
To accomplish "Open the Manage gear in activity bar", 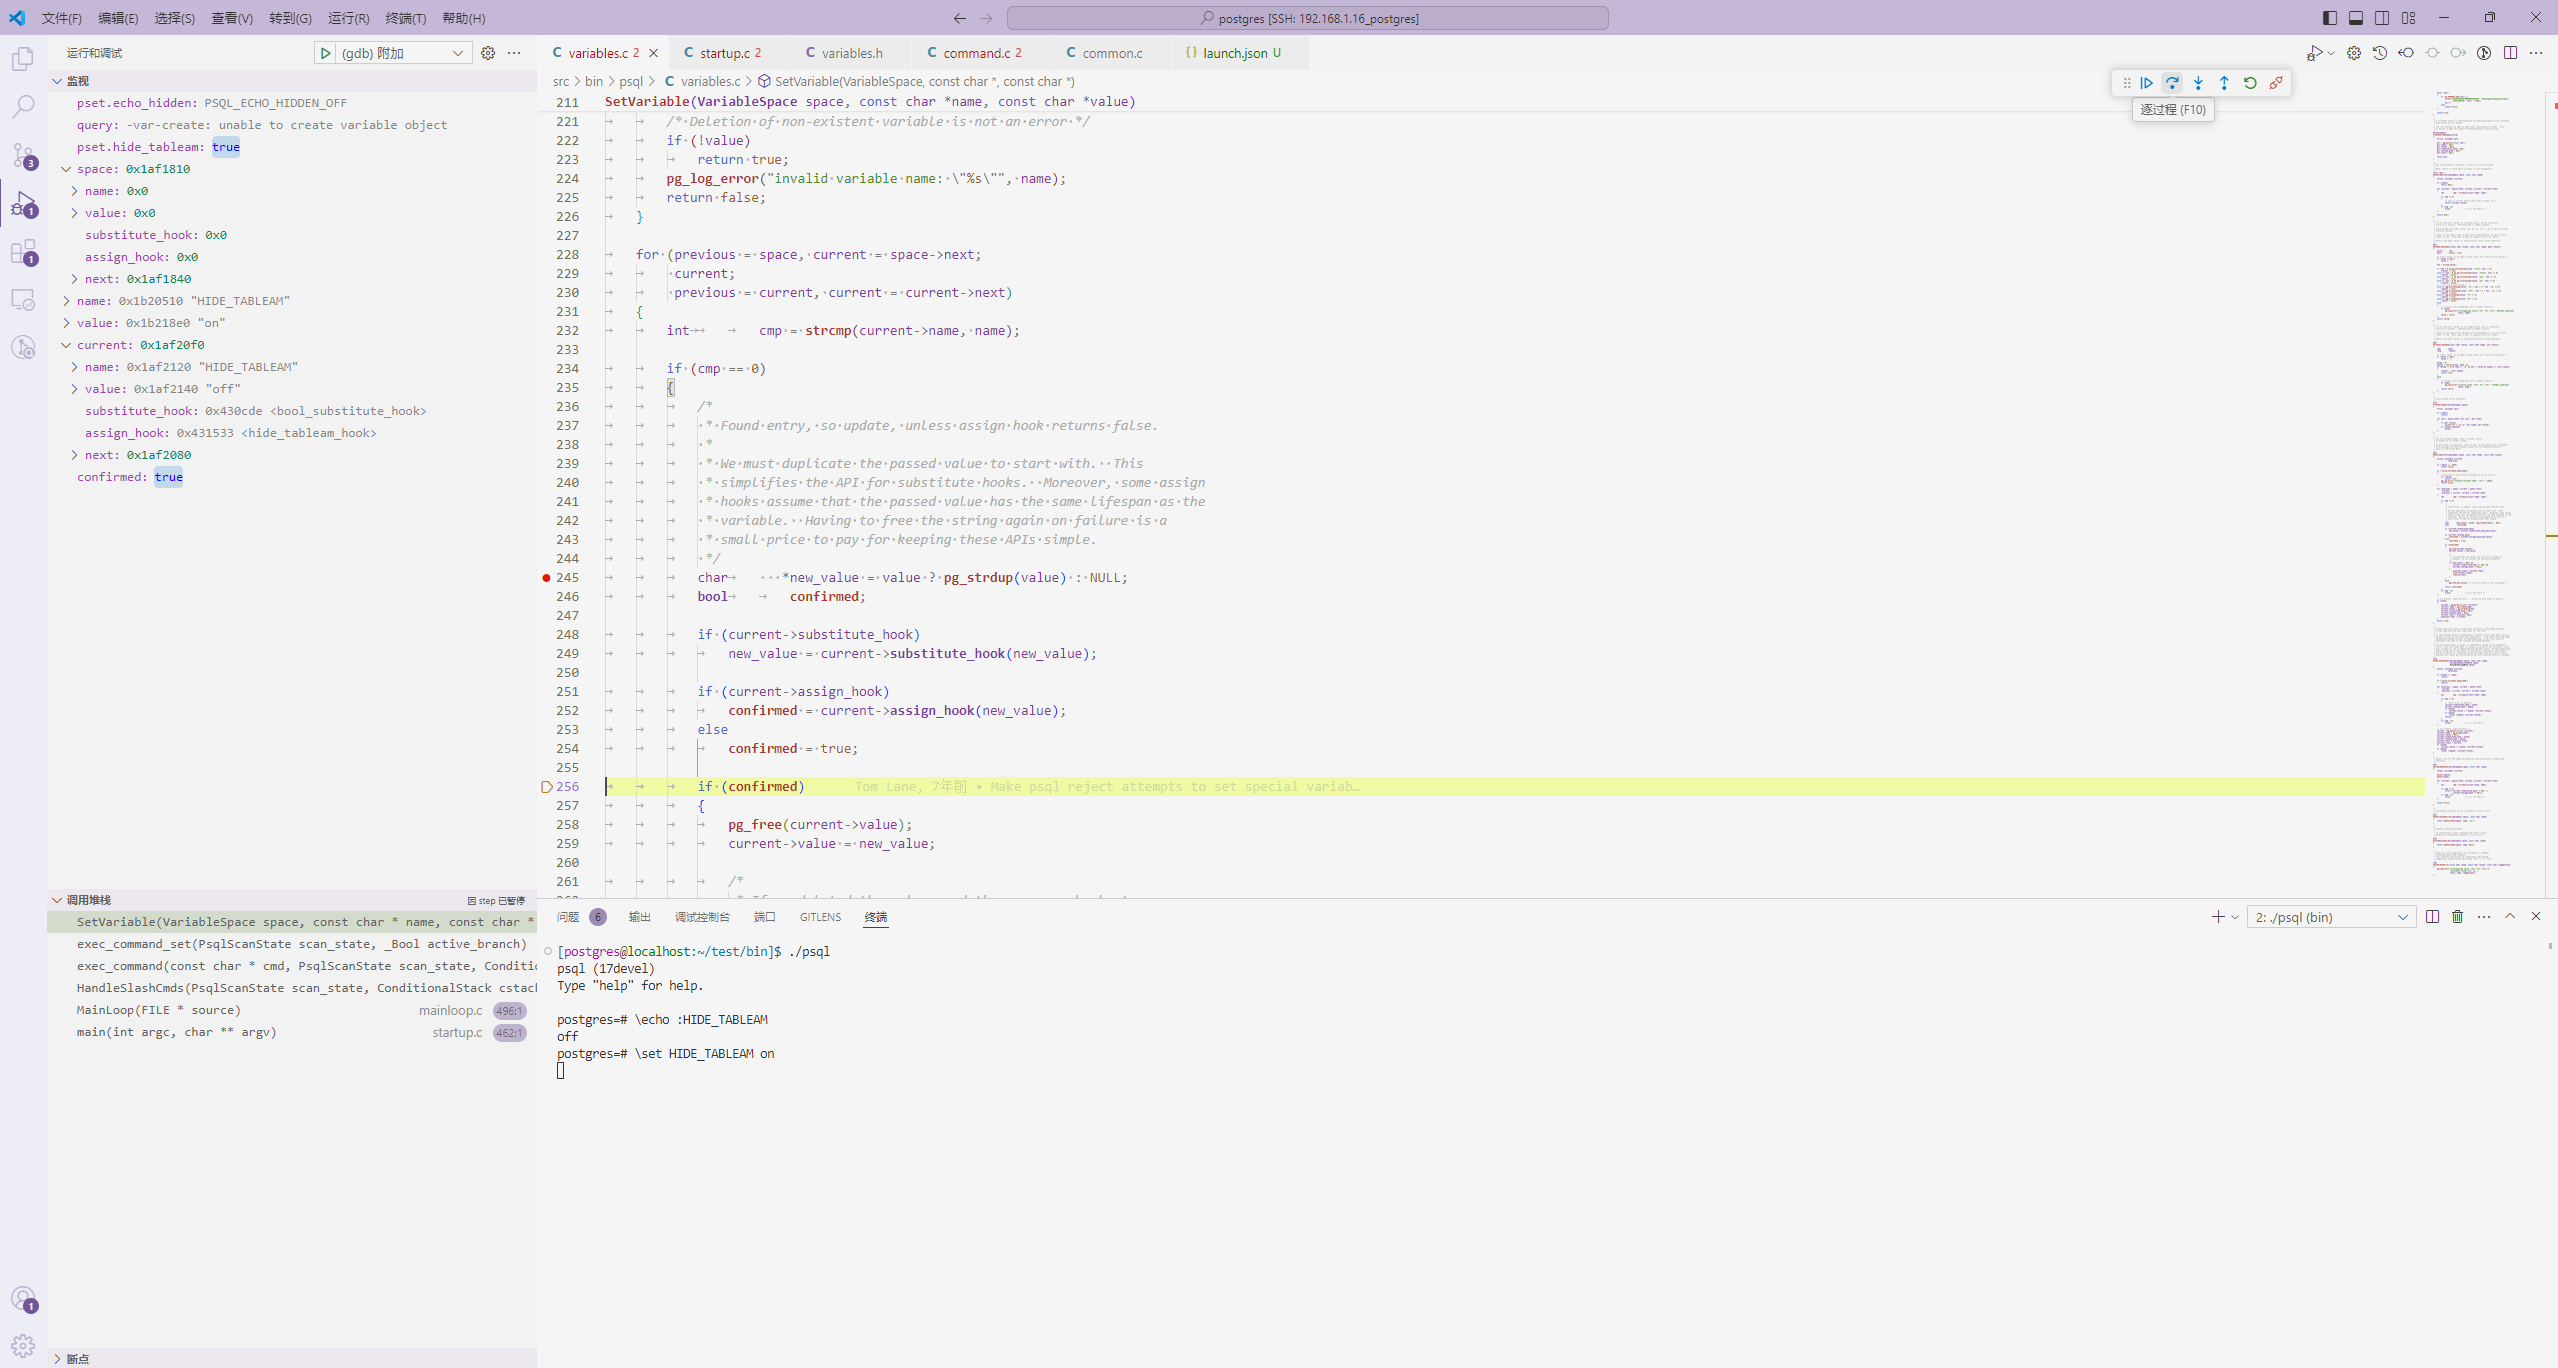I will 23,1345.
